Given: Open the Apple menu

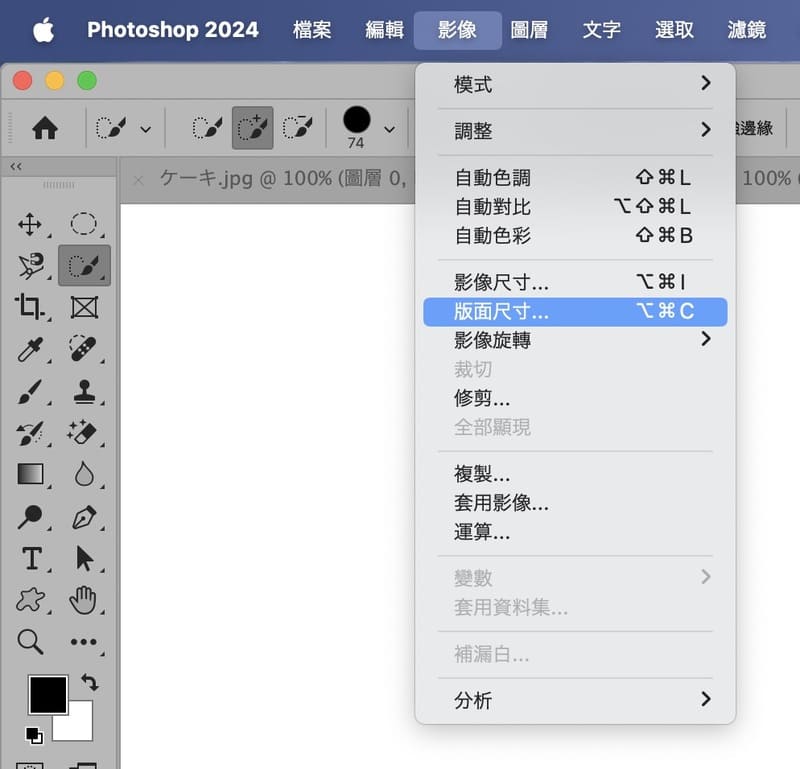Looking at the screenshot, I should pyautogui.click(x=44, y=30).
